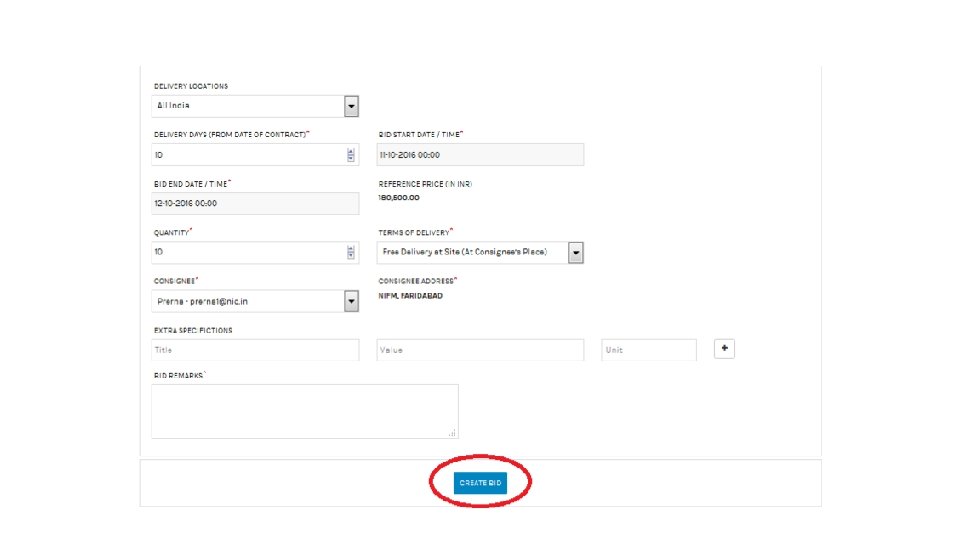
Task: Select the Bid Start Date / Time field
Action: 480,155
